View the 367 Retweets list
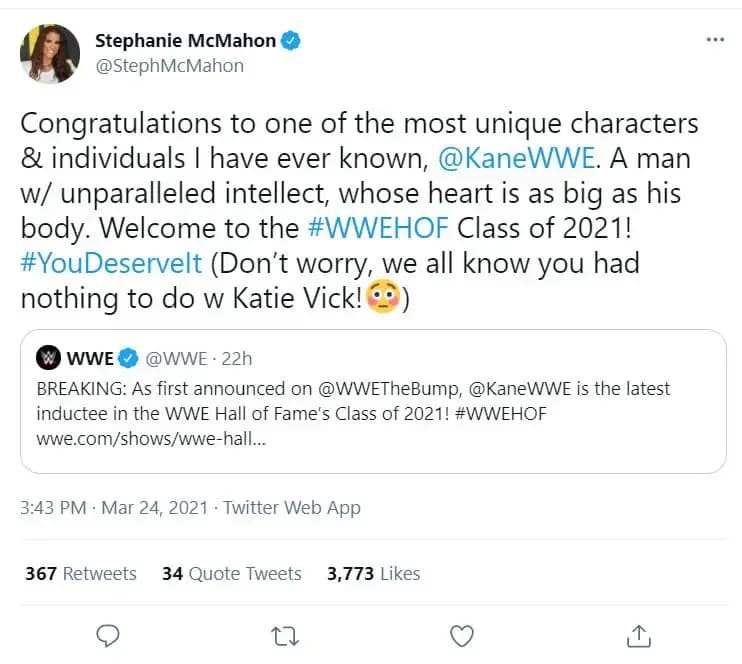Viewport: 742px width, 664px height. coord(80,573)
